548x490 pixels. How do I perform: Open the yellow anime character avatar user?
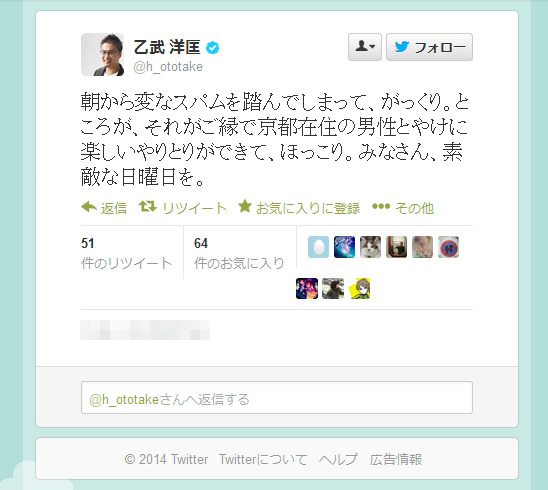(359, 288)
